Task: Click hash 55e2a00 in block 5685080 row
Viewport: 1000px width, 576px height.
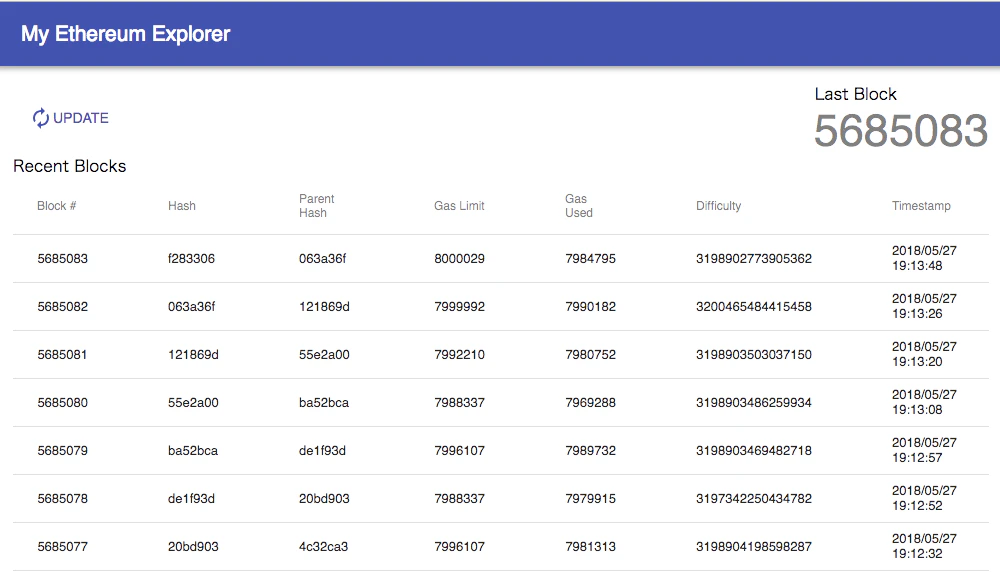Action: point(193,402)
